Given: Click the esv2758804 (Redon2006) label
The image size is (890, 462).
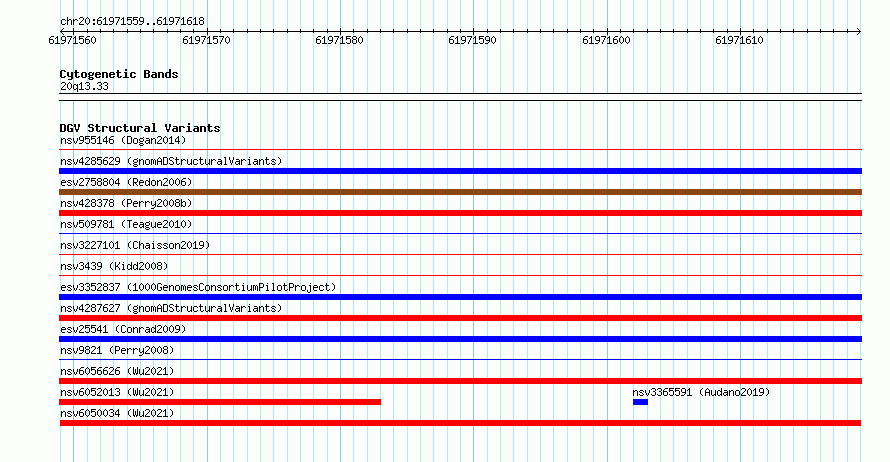Looking at the screenshot, I should click(126, 182).
